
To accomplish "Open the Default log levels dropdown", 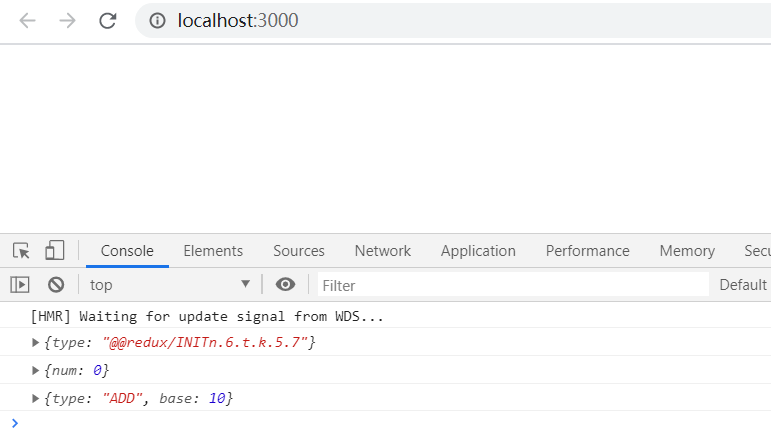I will pos(745,285).
